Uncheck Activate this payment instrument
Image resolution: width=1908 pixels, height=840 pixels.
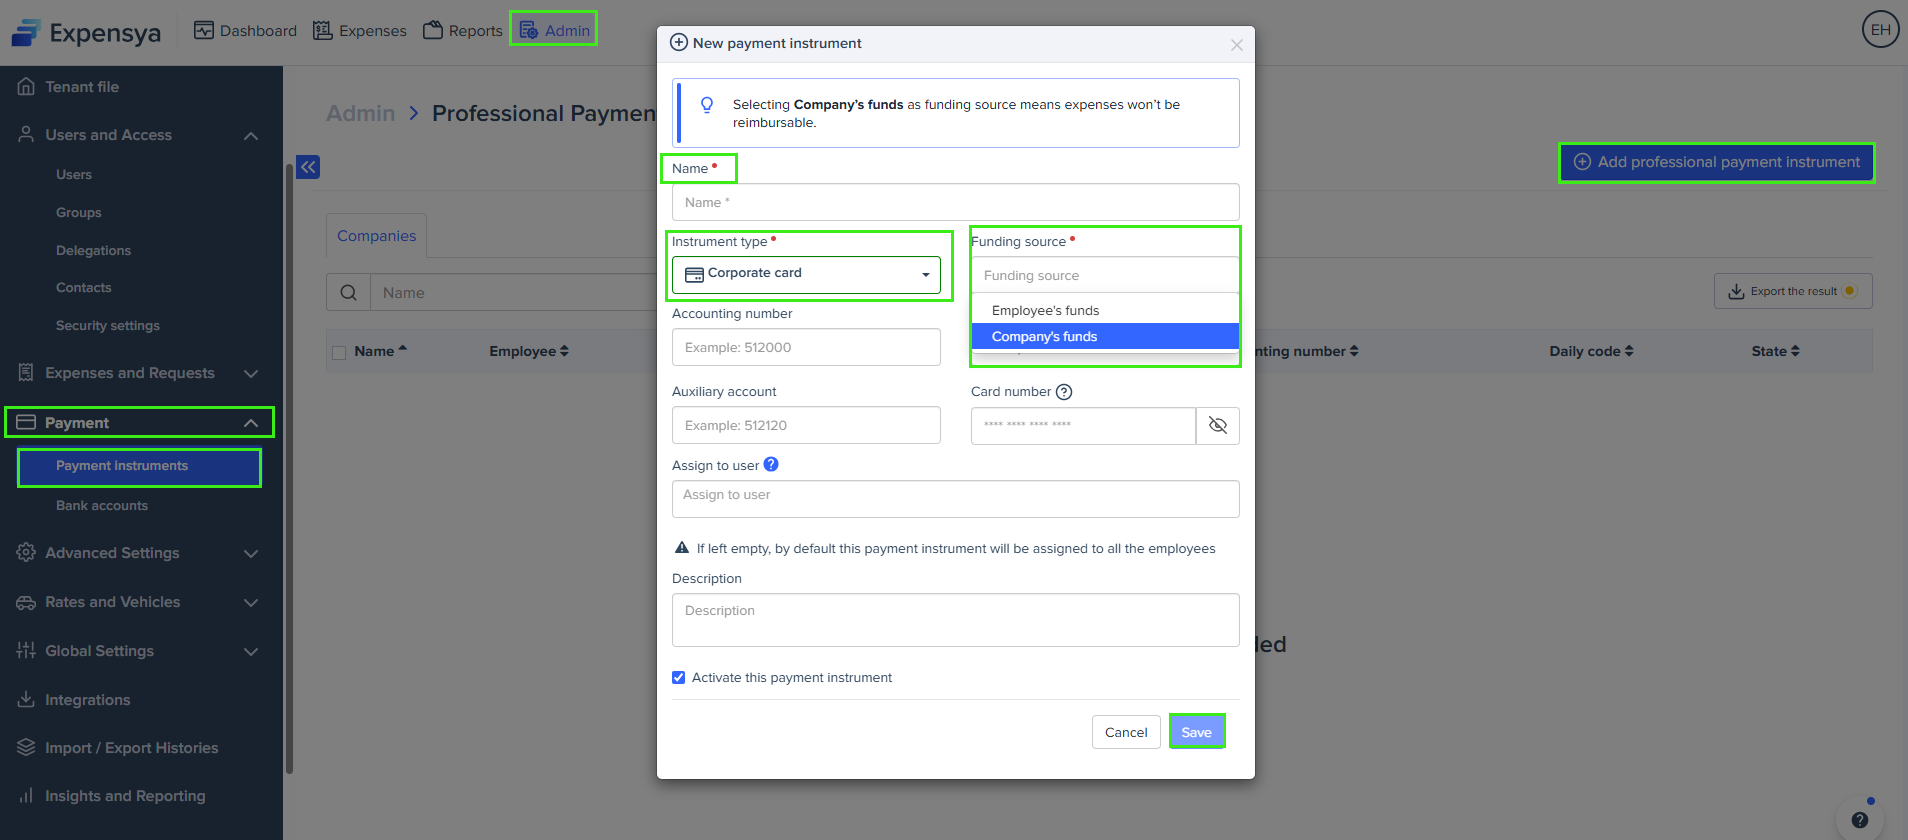click(679, 677)
